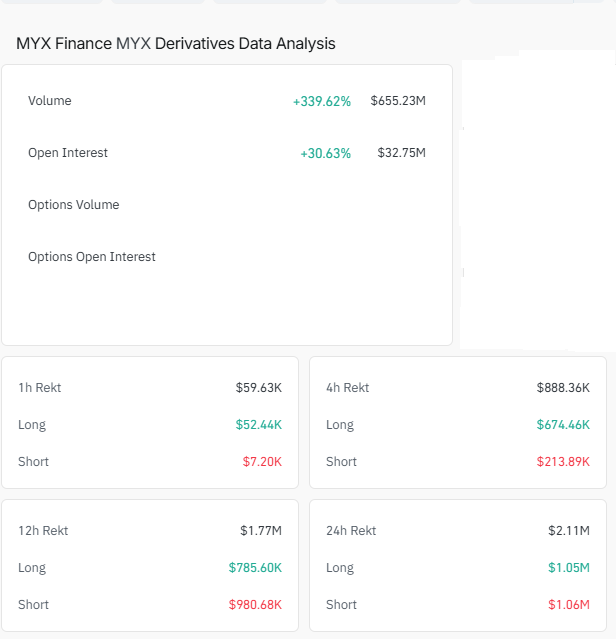Click the $2.11M 24h Rekt total
Image resolution: width=616 pixels, height=639 pixels.
coord(569,531)
